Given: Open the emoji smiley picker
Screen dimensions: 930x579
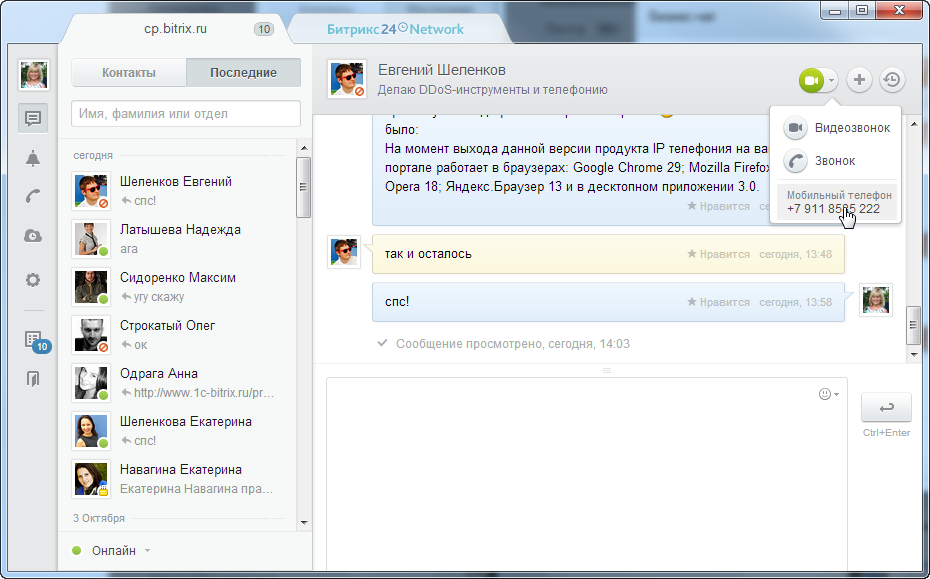Looking at the screenshot, I should click(x=829, y=395).
